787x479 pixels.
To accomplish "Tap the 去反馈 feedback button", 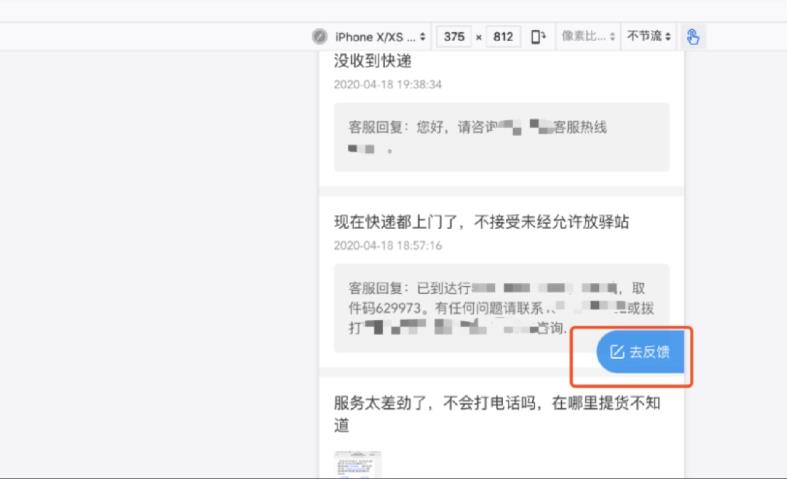I will pos(640,351).
